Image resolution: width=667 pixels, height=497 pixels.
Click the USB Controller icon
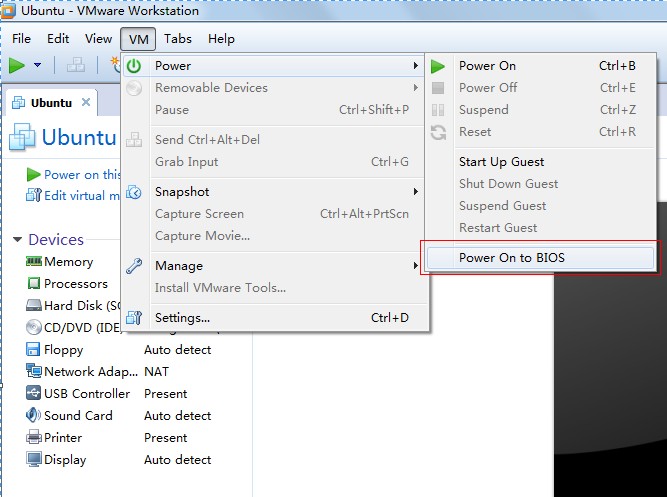click(33, 393)
